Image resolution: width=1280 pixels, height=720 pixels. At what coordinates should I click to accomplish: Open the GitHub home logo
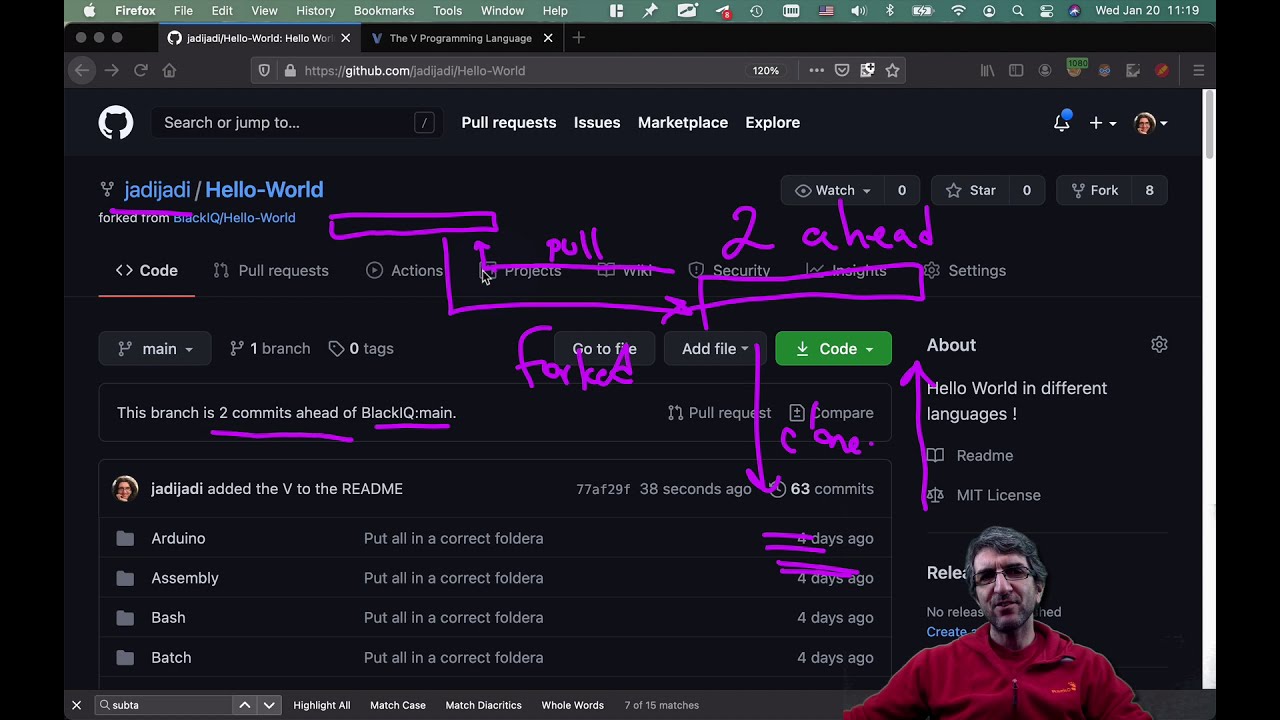116,123
